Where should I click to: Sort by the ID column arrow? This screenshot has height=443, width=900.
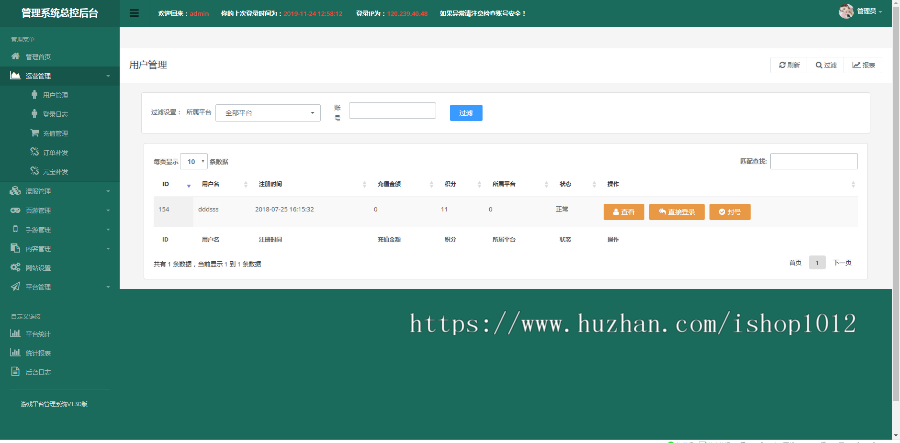click(189, 185)
